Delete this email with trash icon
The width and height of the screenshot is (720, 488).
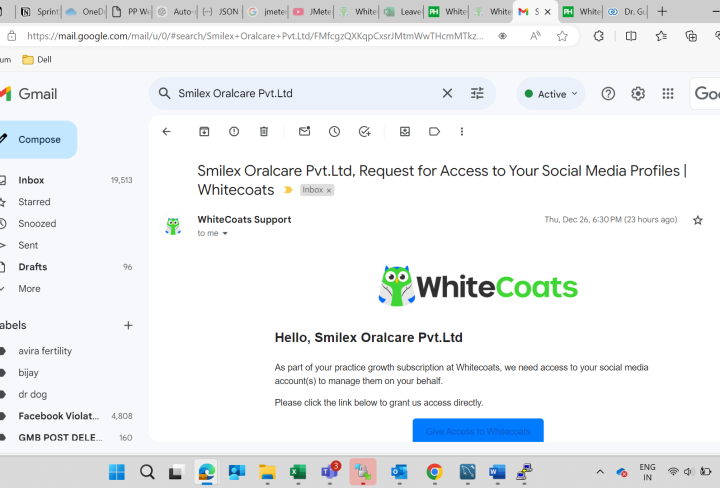264,132
